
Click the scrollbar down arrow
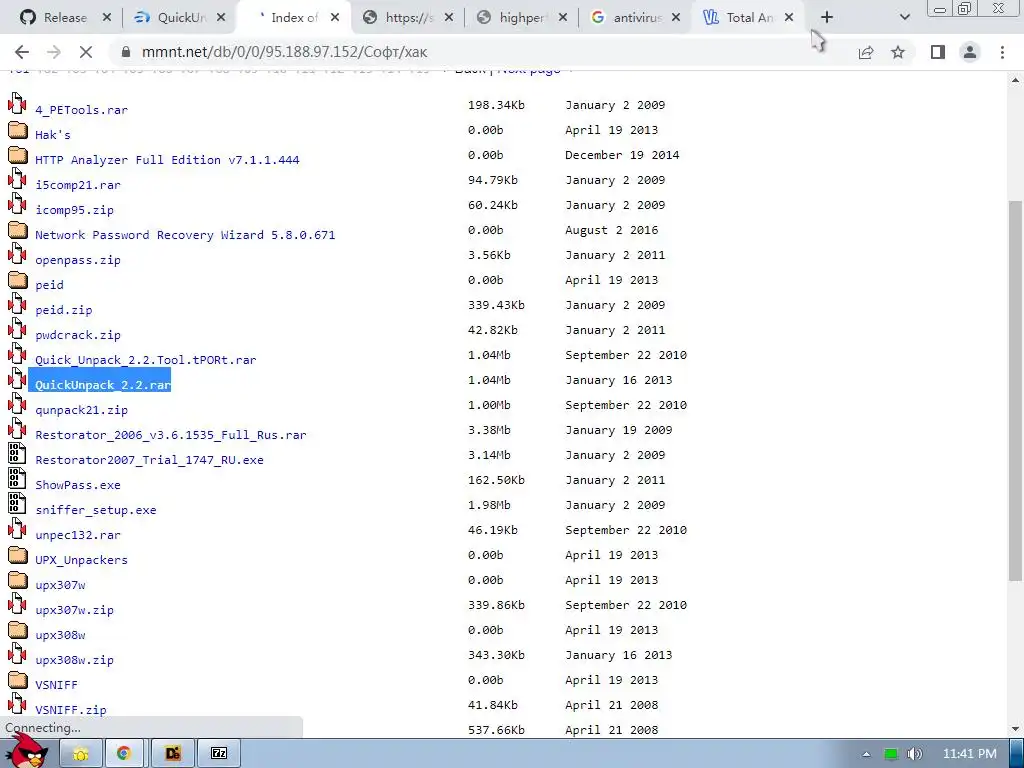[1015, 729]
